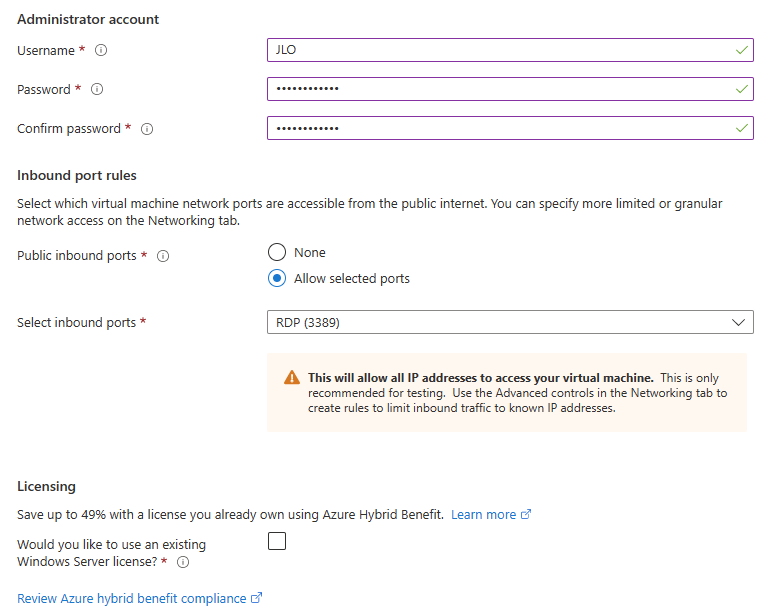Open Review Azure hybrid benefit compliance link
The image size is (773, 615).
point(132,598)
